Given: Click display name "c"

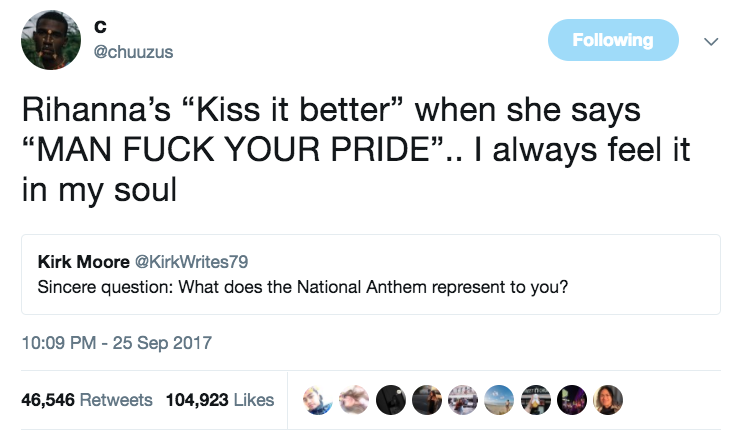Looking at the screenshot, I should [x=100, y=27].
